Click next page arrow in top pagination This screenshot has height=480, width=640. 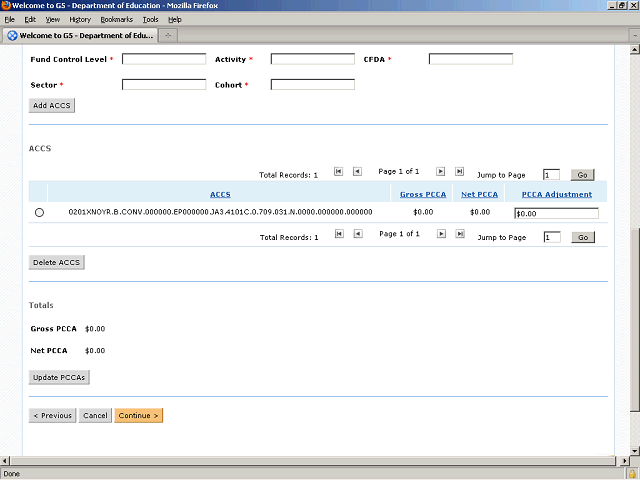pos(440,172)
